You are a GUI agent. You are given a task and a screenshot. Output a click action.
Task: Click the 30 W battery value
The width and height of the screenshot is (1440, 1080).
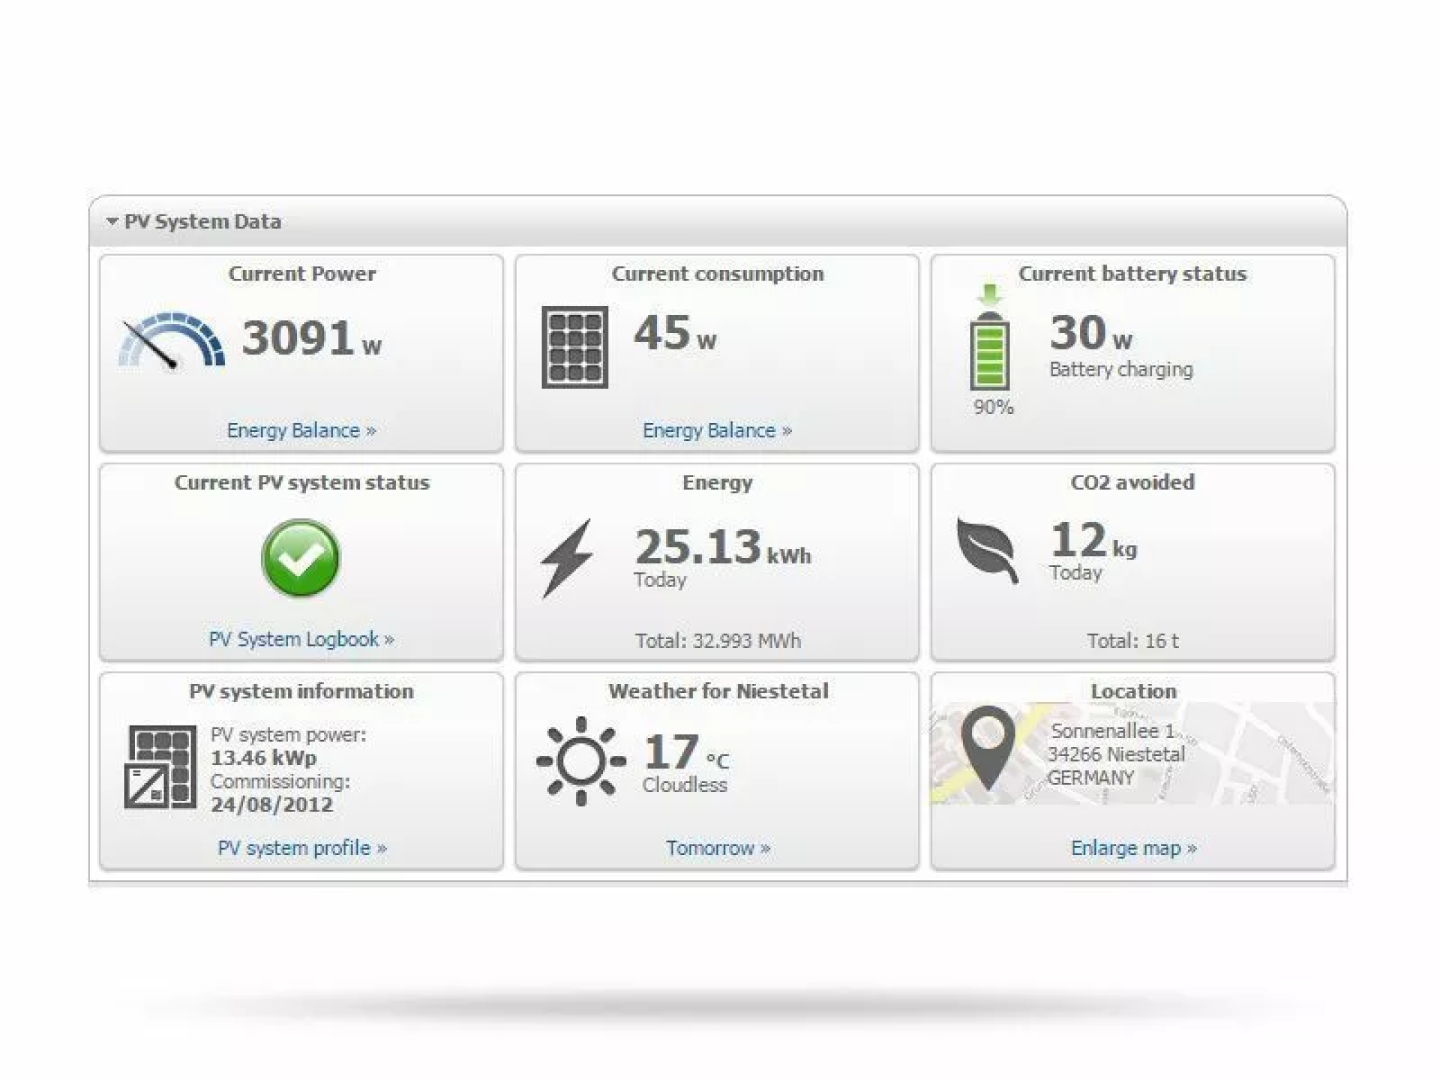[x=1091, y=333]
